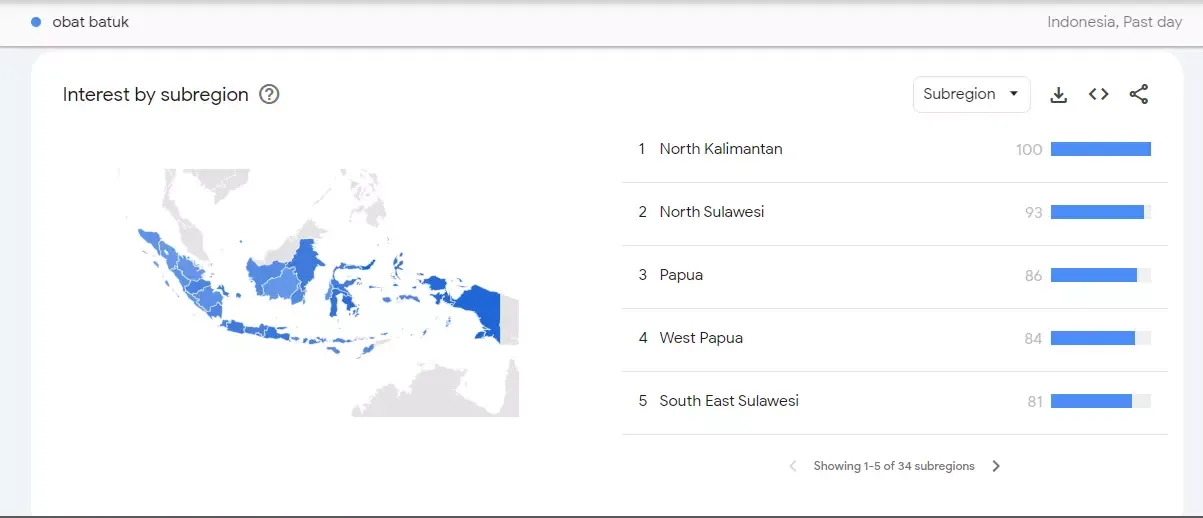
Task: Download subregion data as CSV
Action: [x=1058, y=95]
